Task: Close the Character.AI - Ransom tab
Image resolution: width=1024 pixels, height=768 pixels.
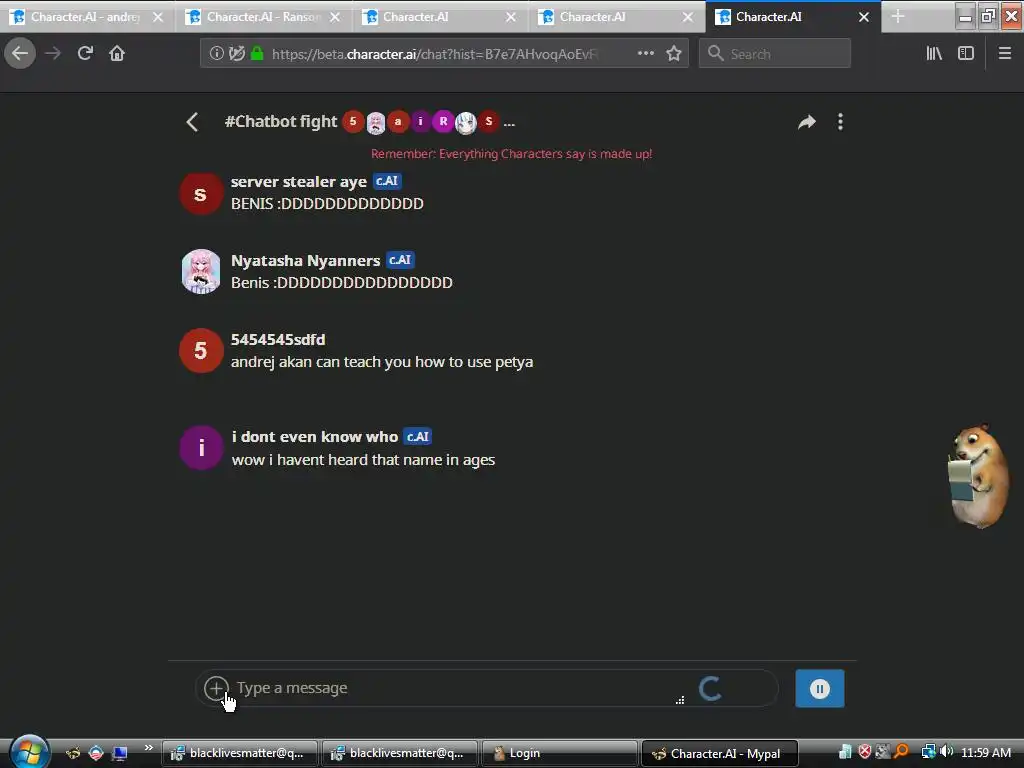Action: click(x=335, y=17)
